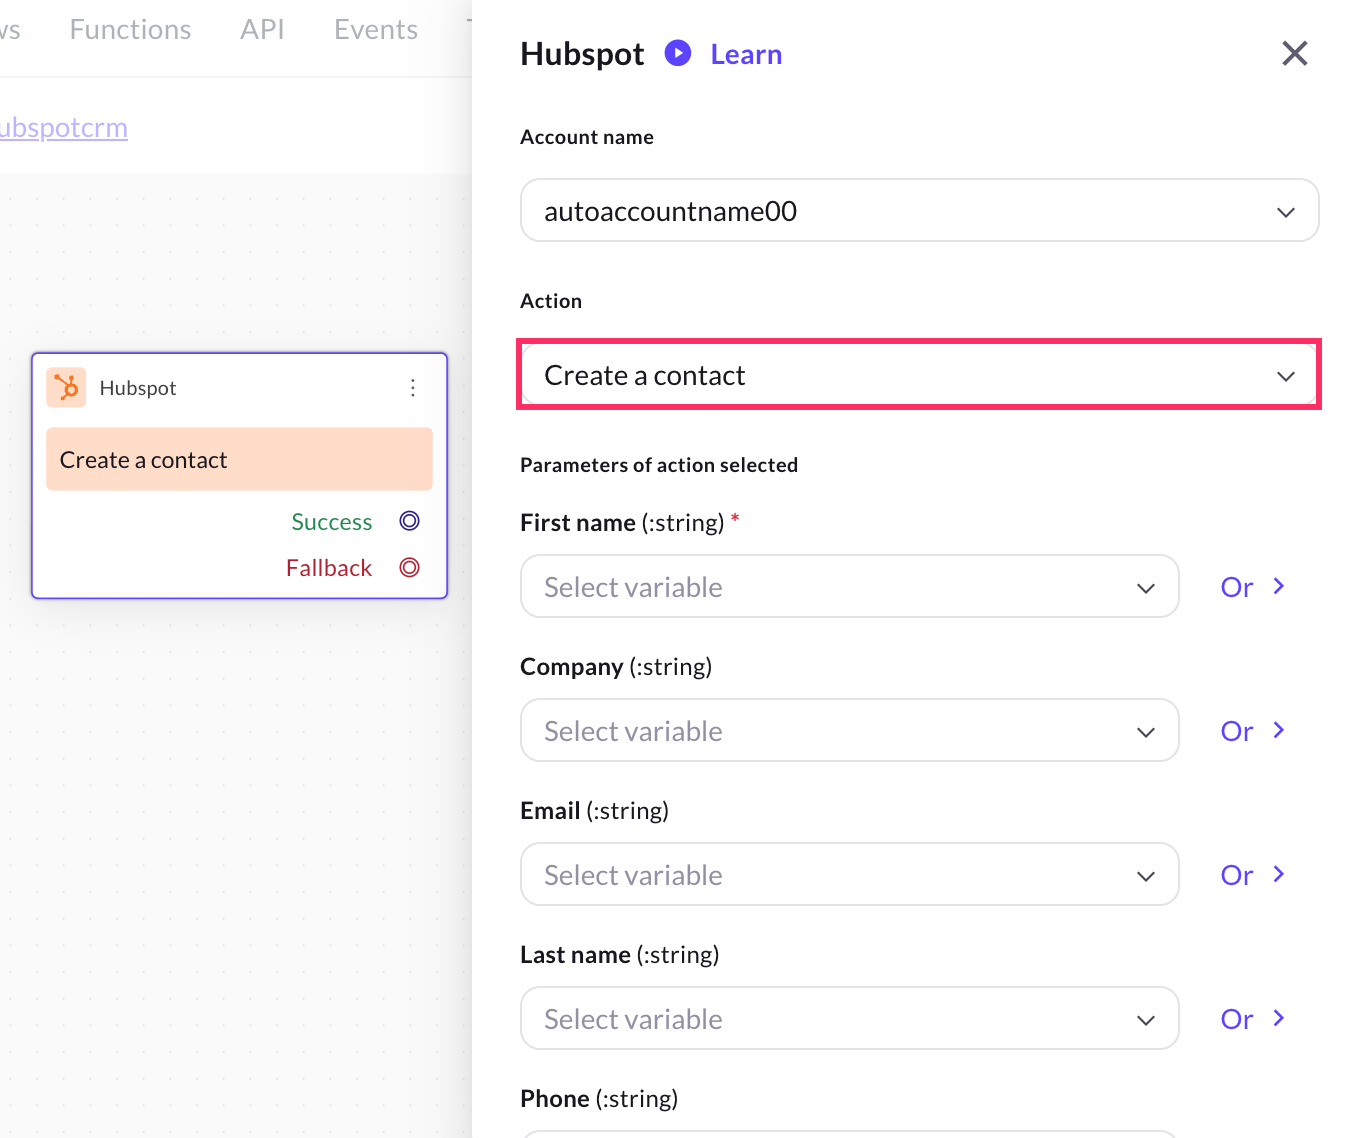
Task: Open Email Select variable dropdown
Action: tap(849, 875)
